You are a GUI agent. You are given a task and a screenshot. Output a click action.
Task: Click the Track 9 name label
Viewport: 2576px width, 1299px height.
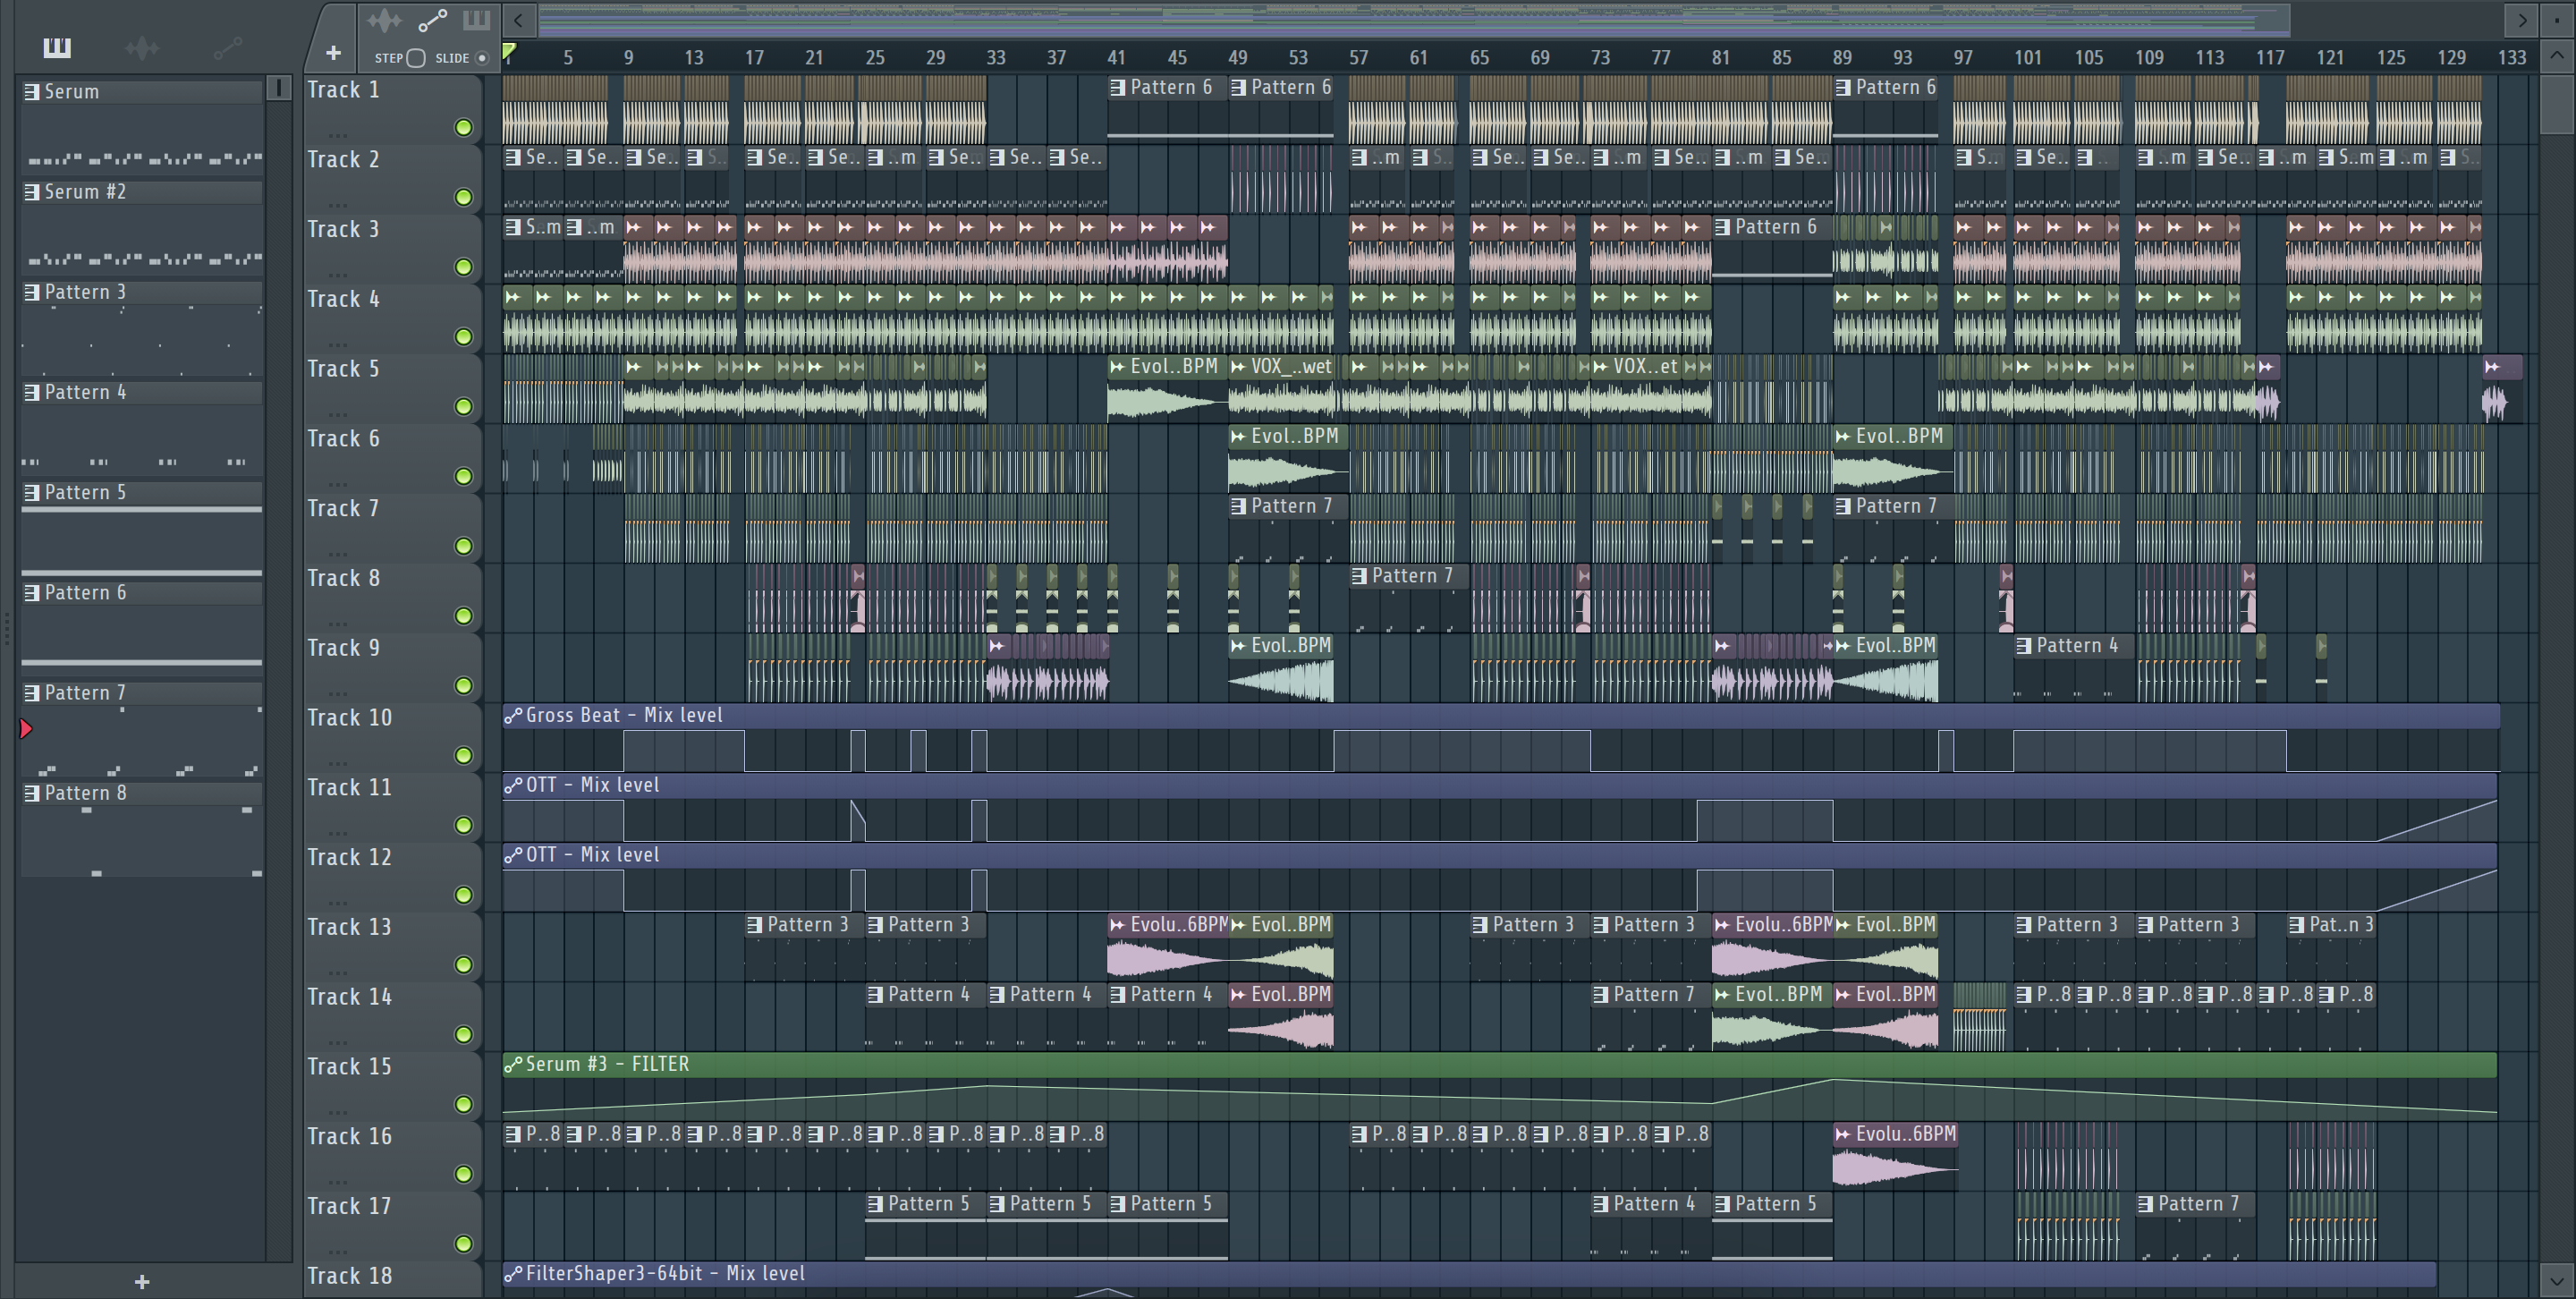coord(344,648)
